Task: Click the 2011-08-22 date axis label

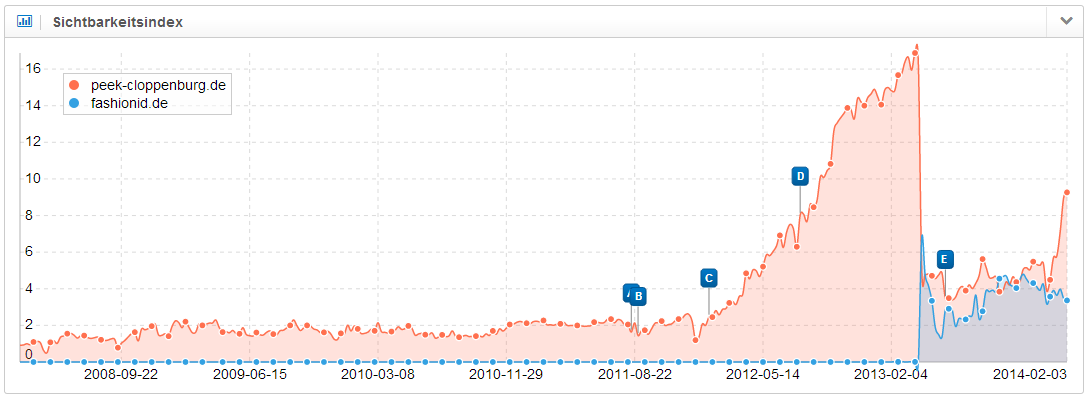Action: [x=635, y=376]
